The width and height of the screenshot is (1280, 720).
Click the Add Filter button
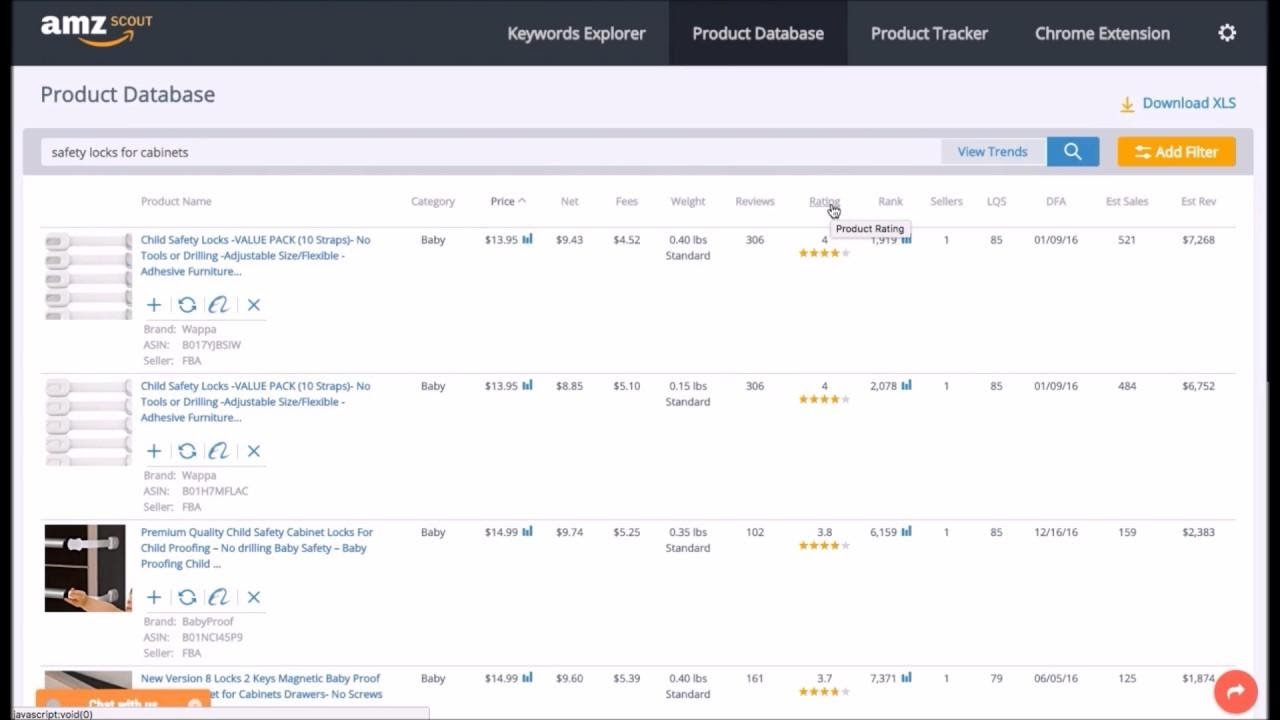(x=1176, y=152)
